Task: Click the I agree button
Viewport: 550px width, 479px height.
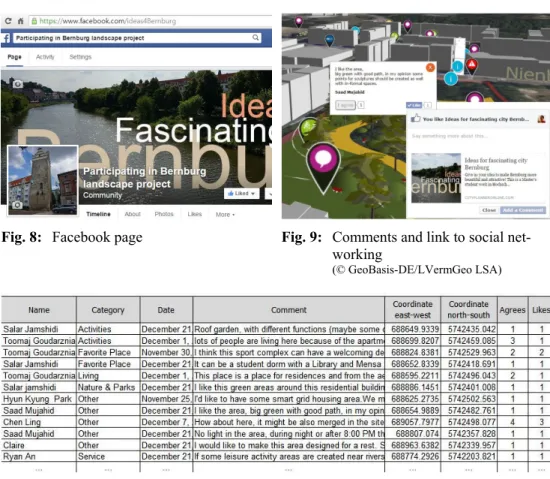Action: tap(345, 105)
